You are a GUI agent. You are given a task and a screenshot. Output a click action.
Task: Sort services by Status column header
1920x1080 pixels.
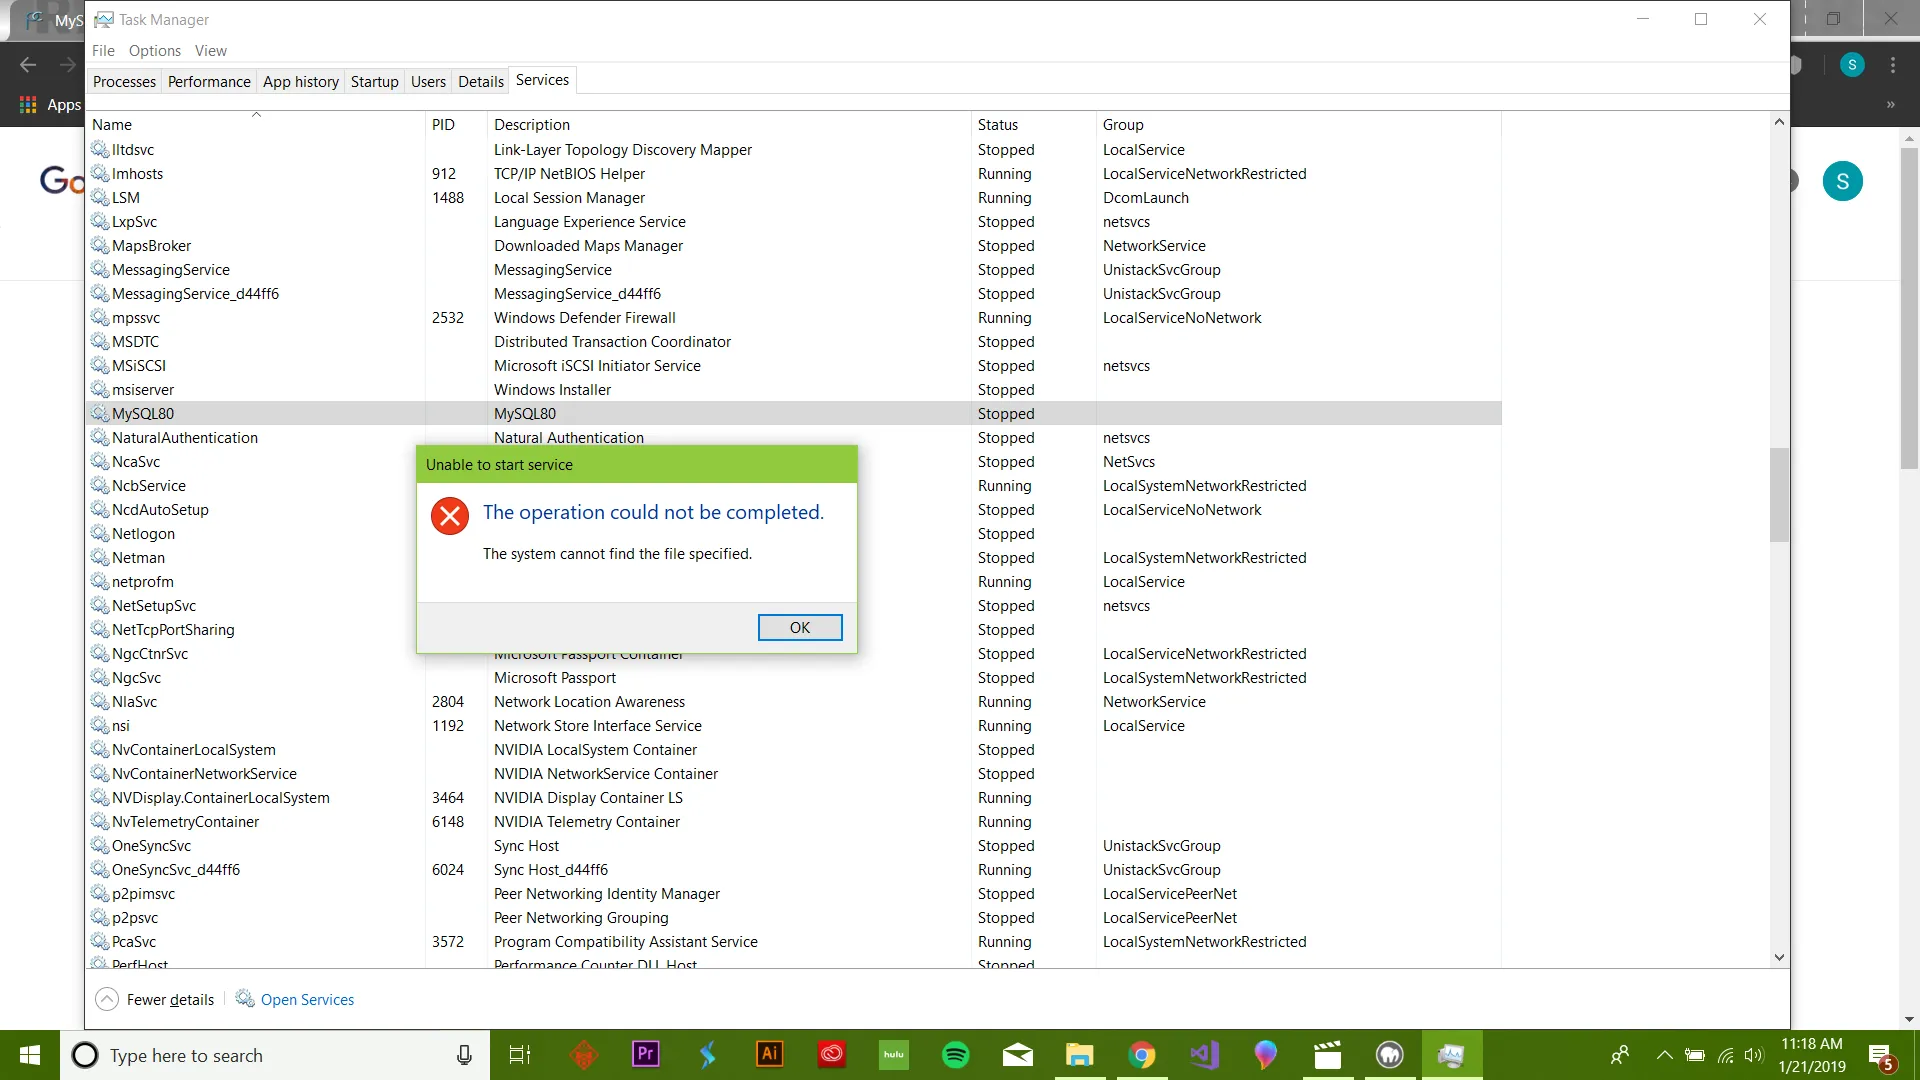997,124
